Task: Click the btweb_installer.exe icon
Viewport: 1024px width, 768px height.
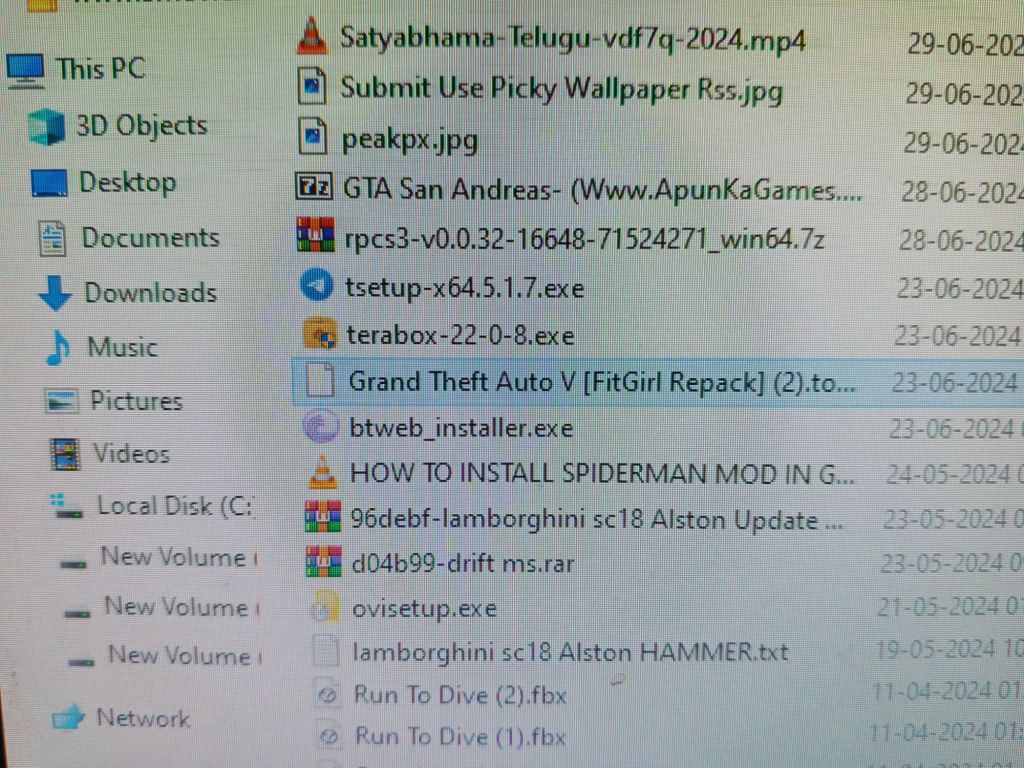Action: [x=321, y=427]
